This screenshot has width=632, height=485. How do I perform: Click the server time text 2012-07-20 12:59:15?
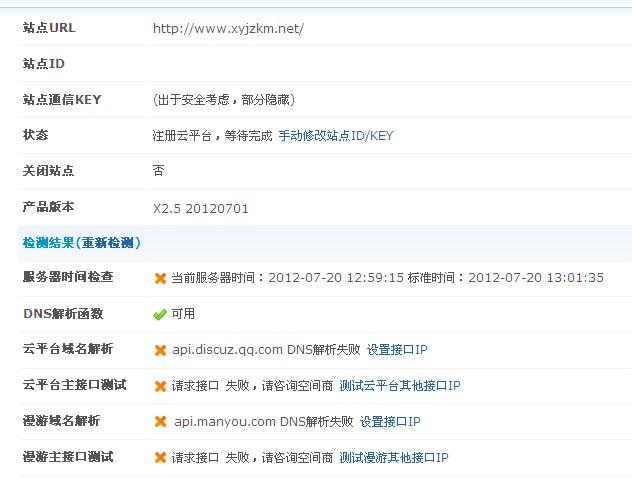tap(336, 277)
